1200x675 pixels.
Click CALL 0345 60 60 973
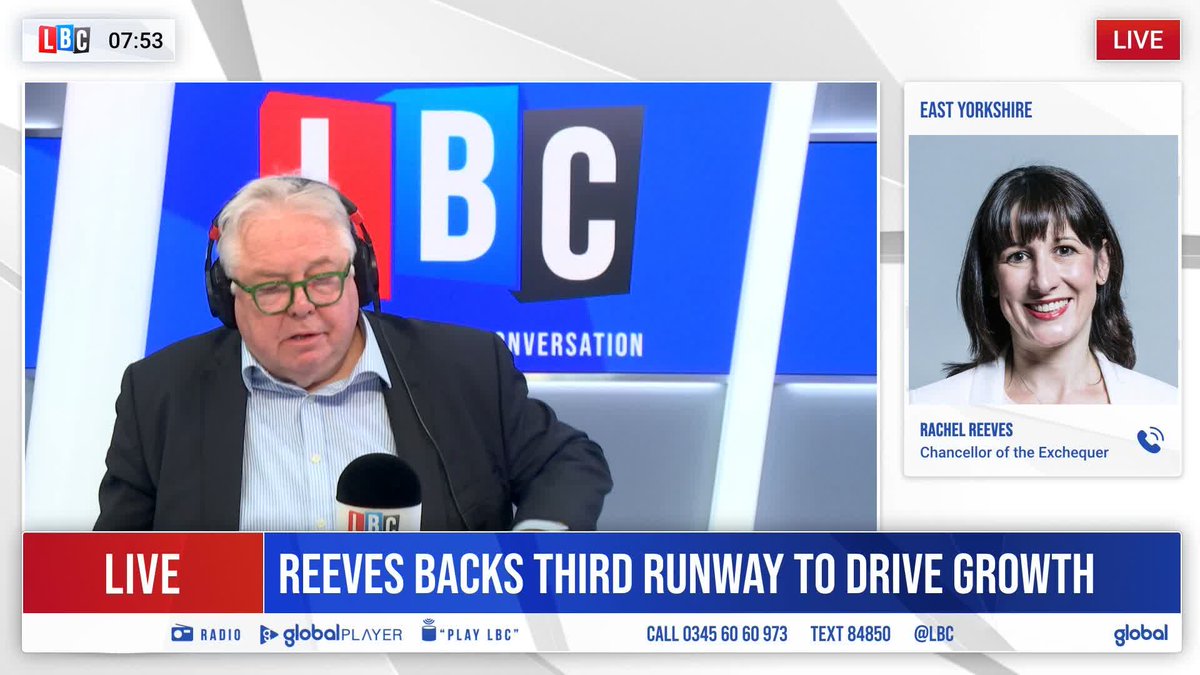pos(717,635)
